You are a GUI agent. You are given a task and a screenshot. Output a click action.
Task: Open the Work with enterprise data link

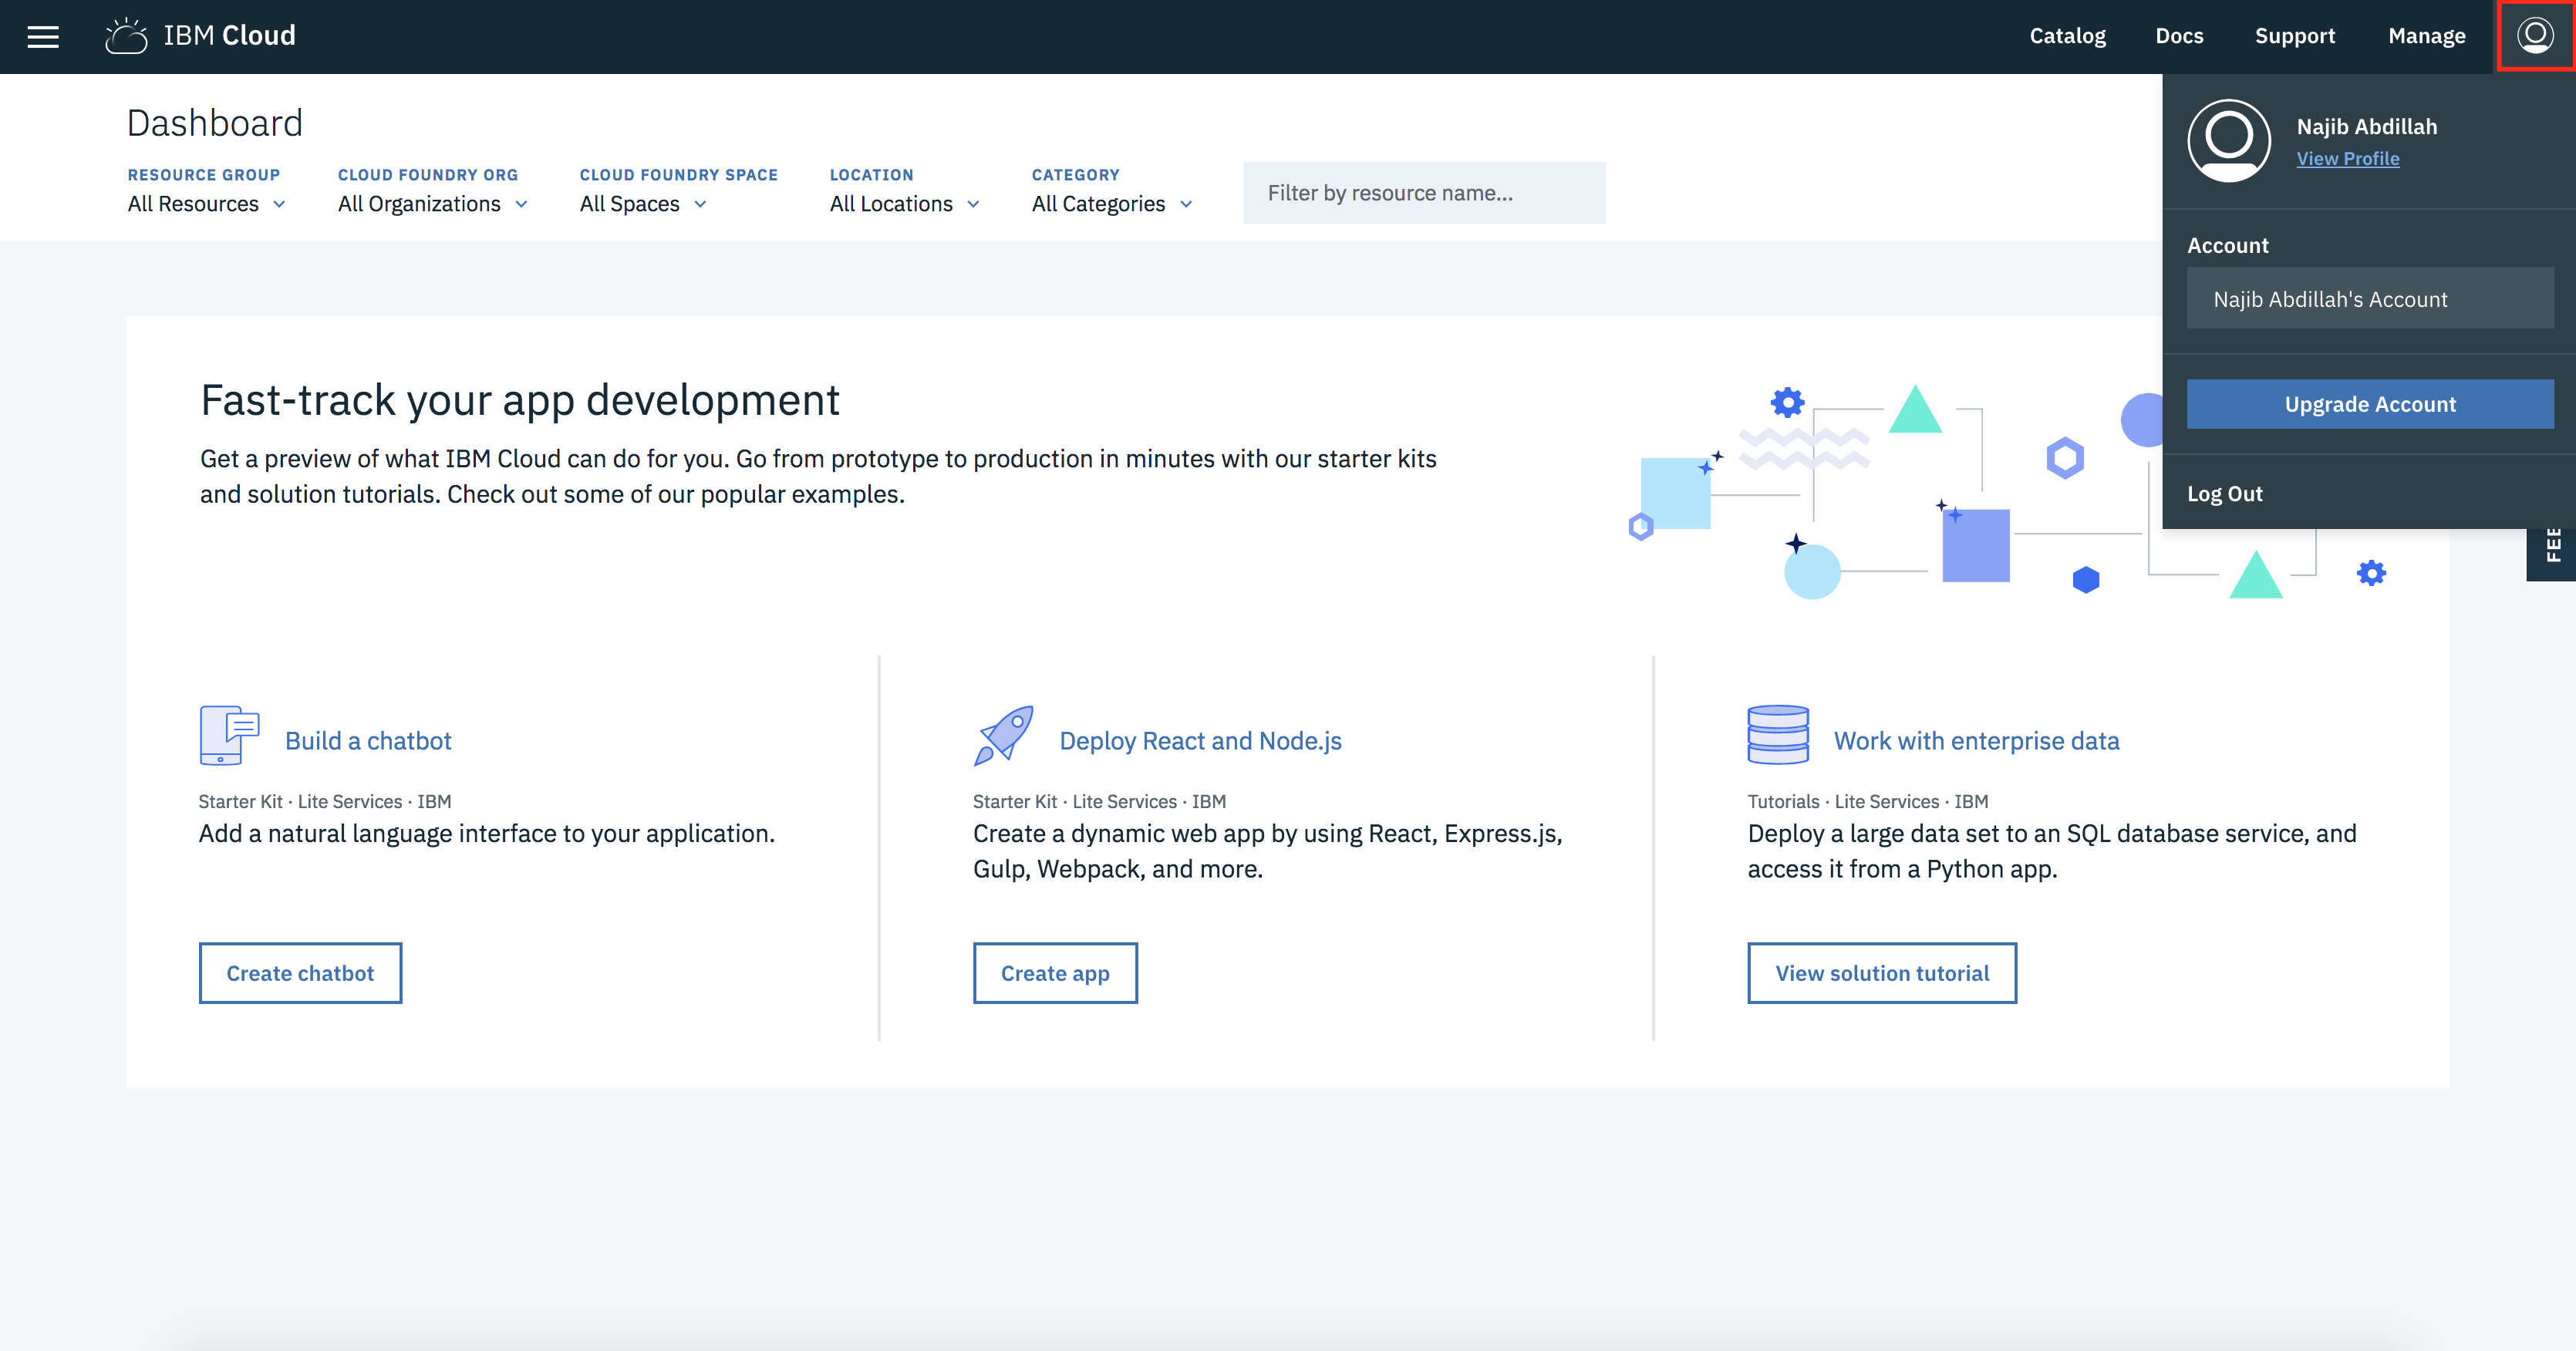click(1976, 741)
